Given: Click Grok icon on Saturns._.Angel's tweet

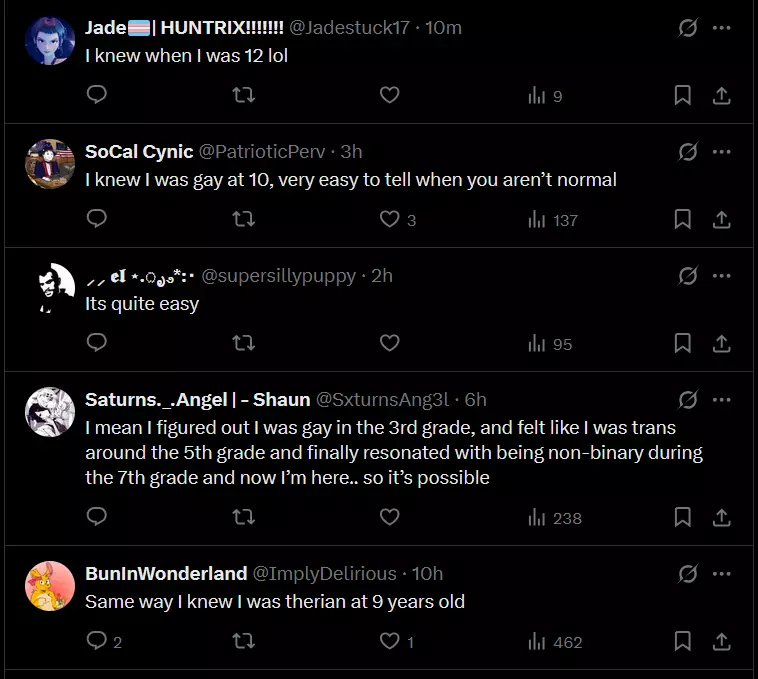Looking at the screenshot, I should point(688,400).
